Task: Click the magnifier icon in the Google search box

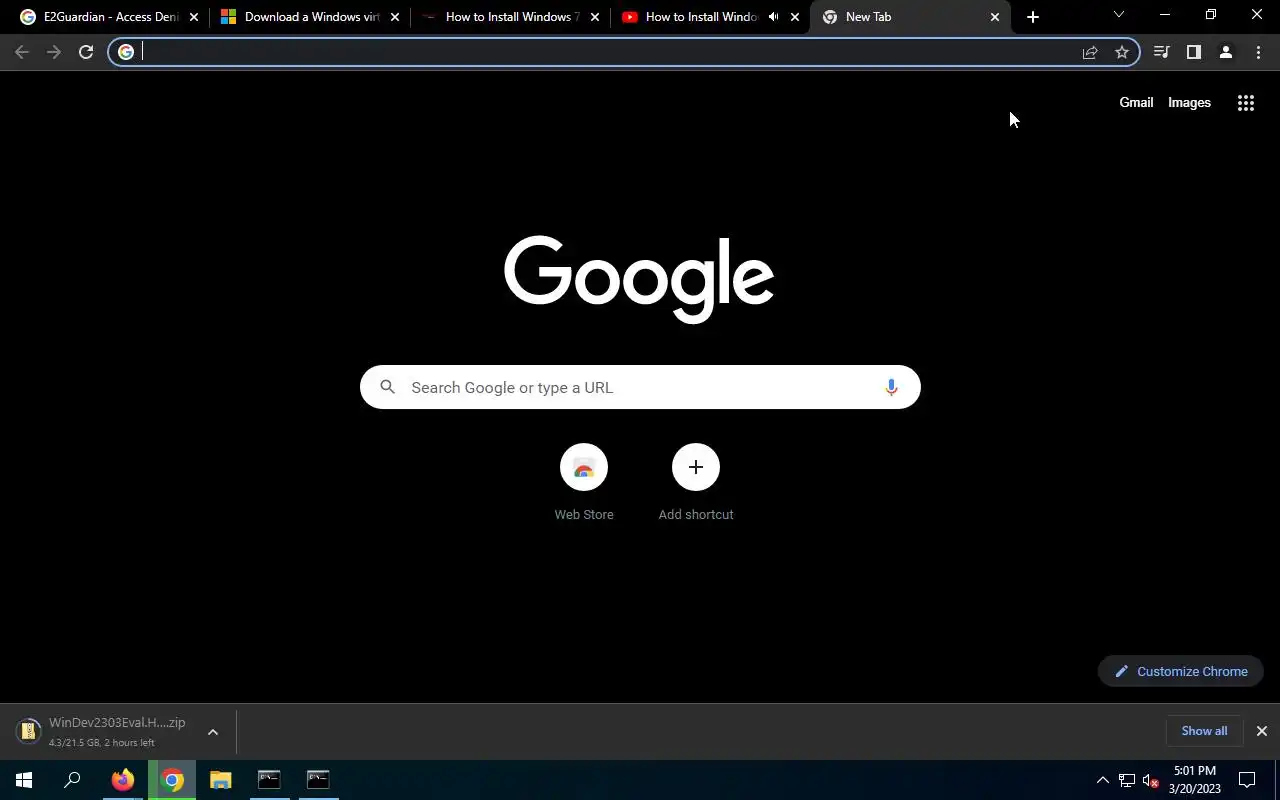Action: [x=388, y=387]
